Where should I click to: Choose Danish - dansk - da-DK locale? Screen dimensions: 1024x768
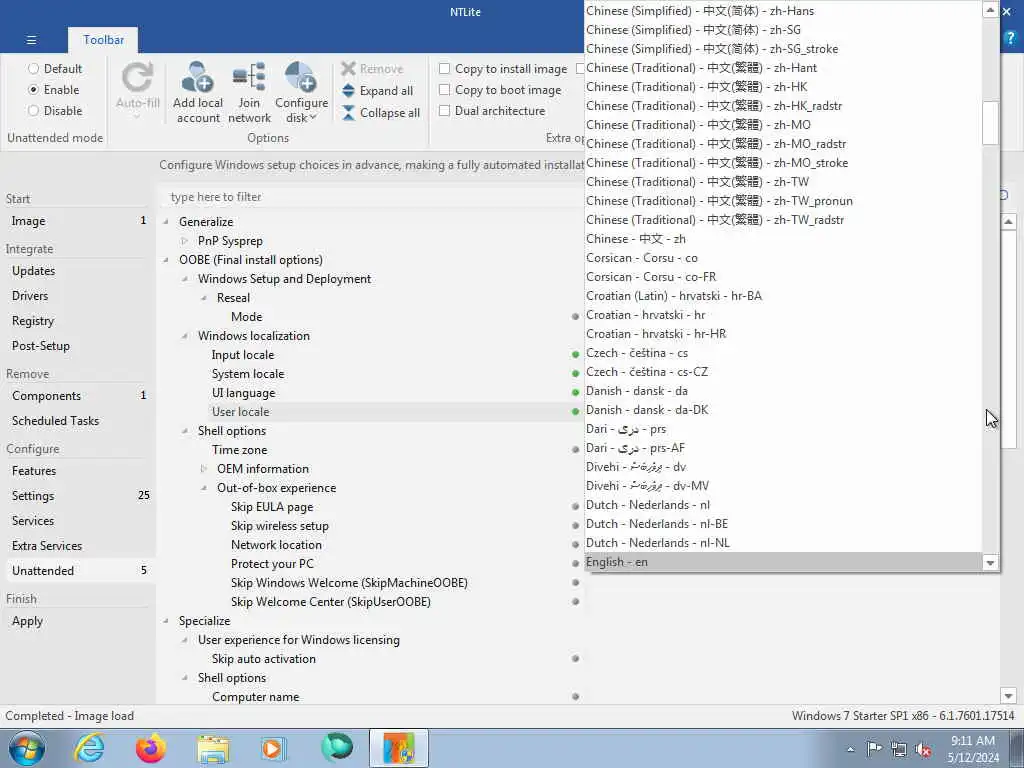point(782,410)
